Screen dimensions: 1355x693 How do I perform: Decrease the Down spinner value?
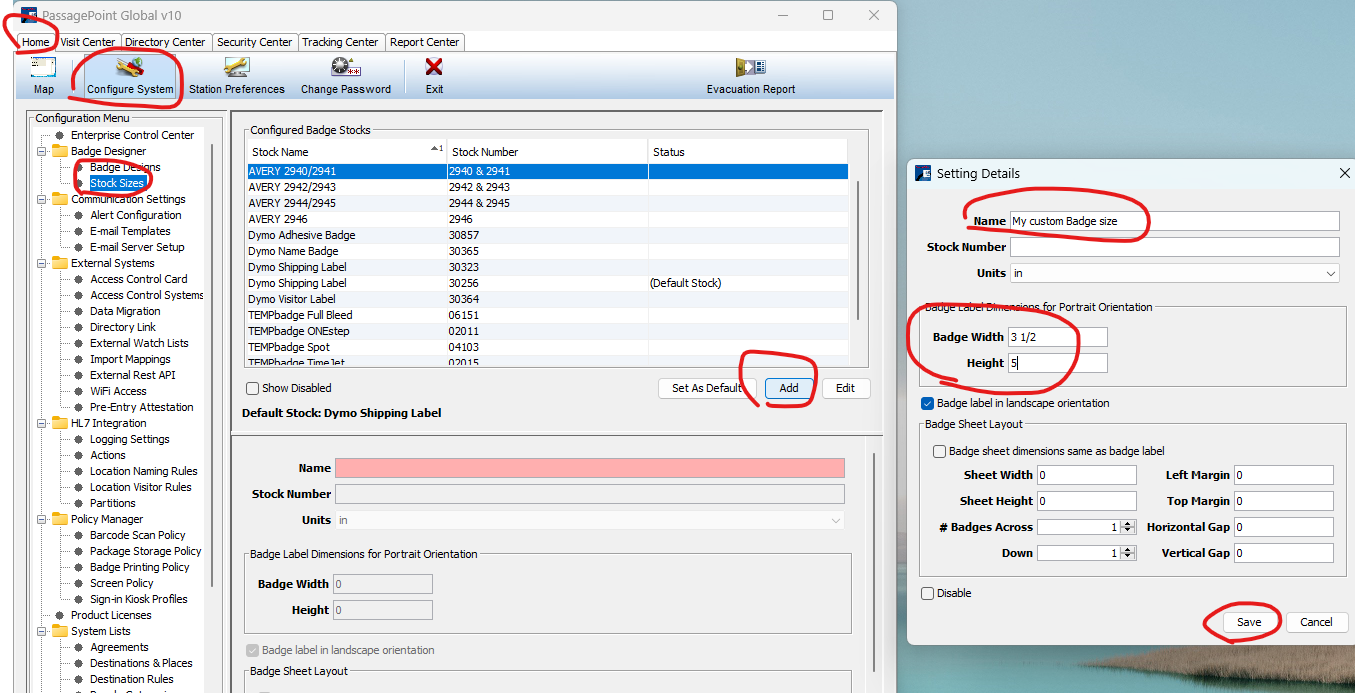[1128, 557]
